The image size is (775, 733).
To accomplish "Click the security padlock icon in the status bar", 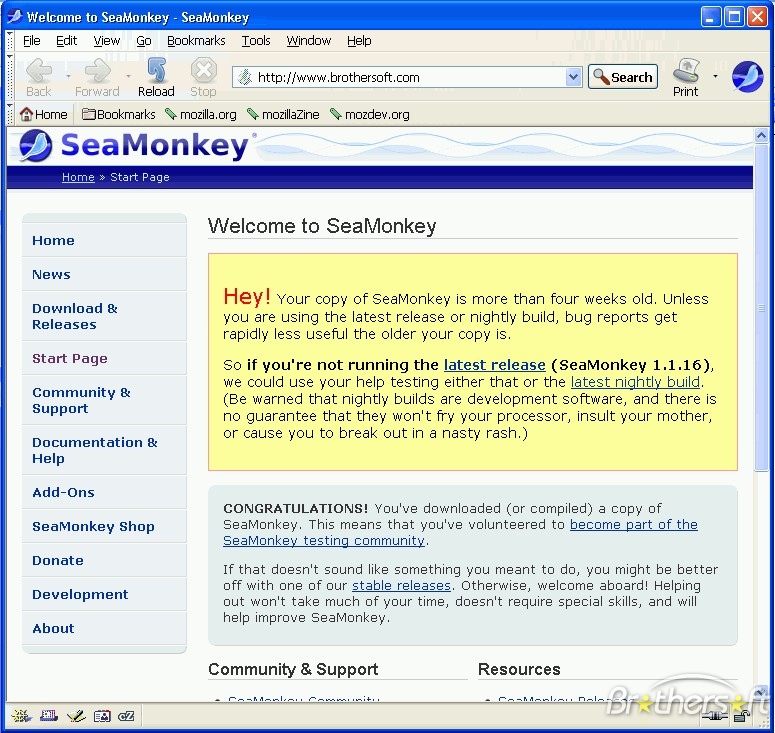I will [742, 715].
